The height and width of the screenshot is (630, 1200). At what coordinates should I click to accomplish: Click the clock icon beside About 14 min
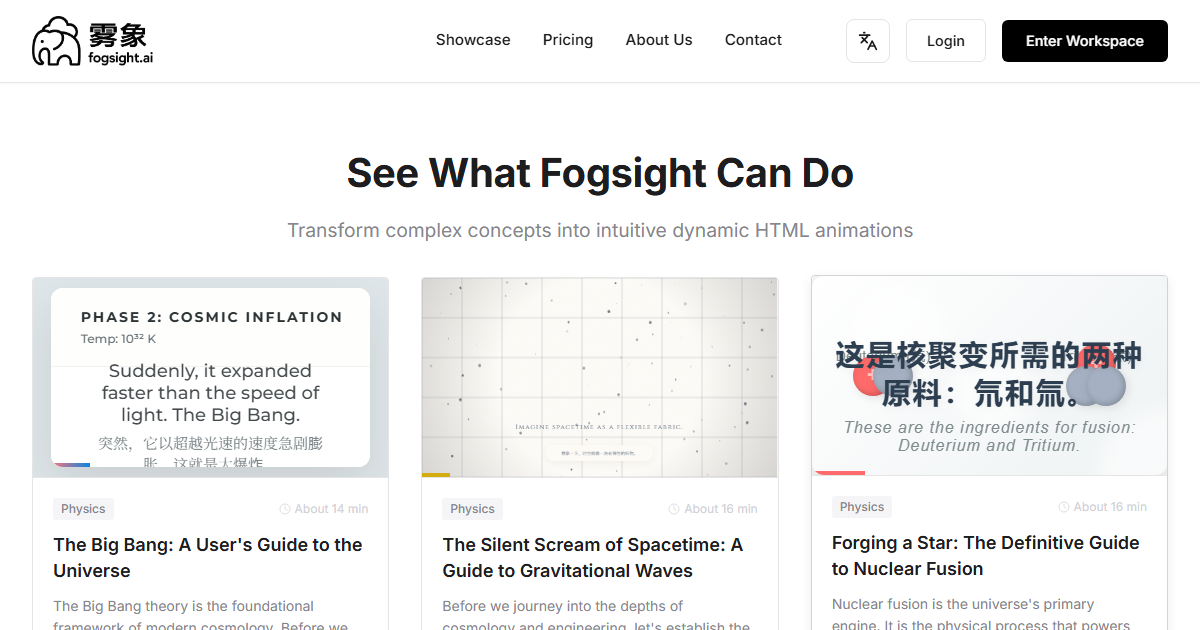click(285, 509)
